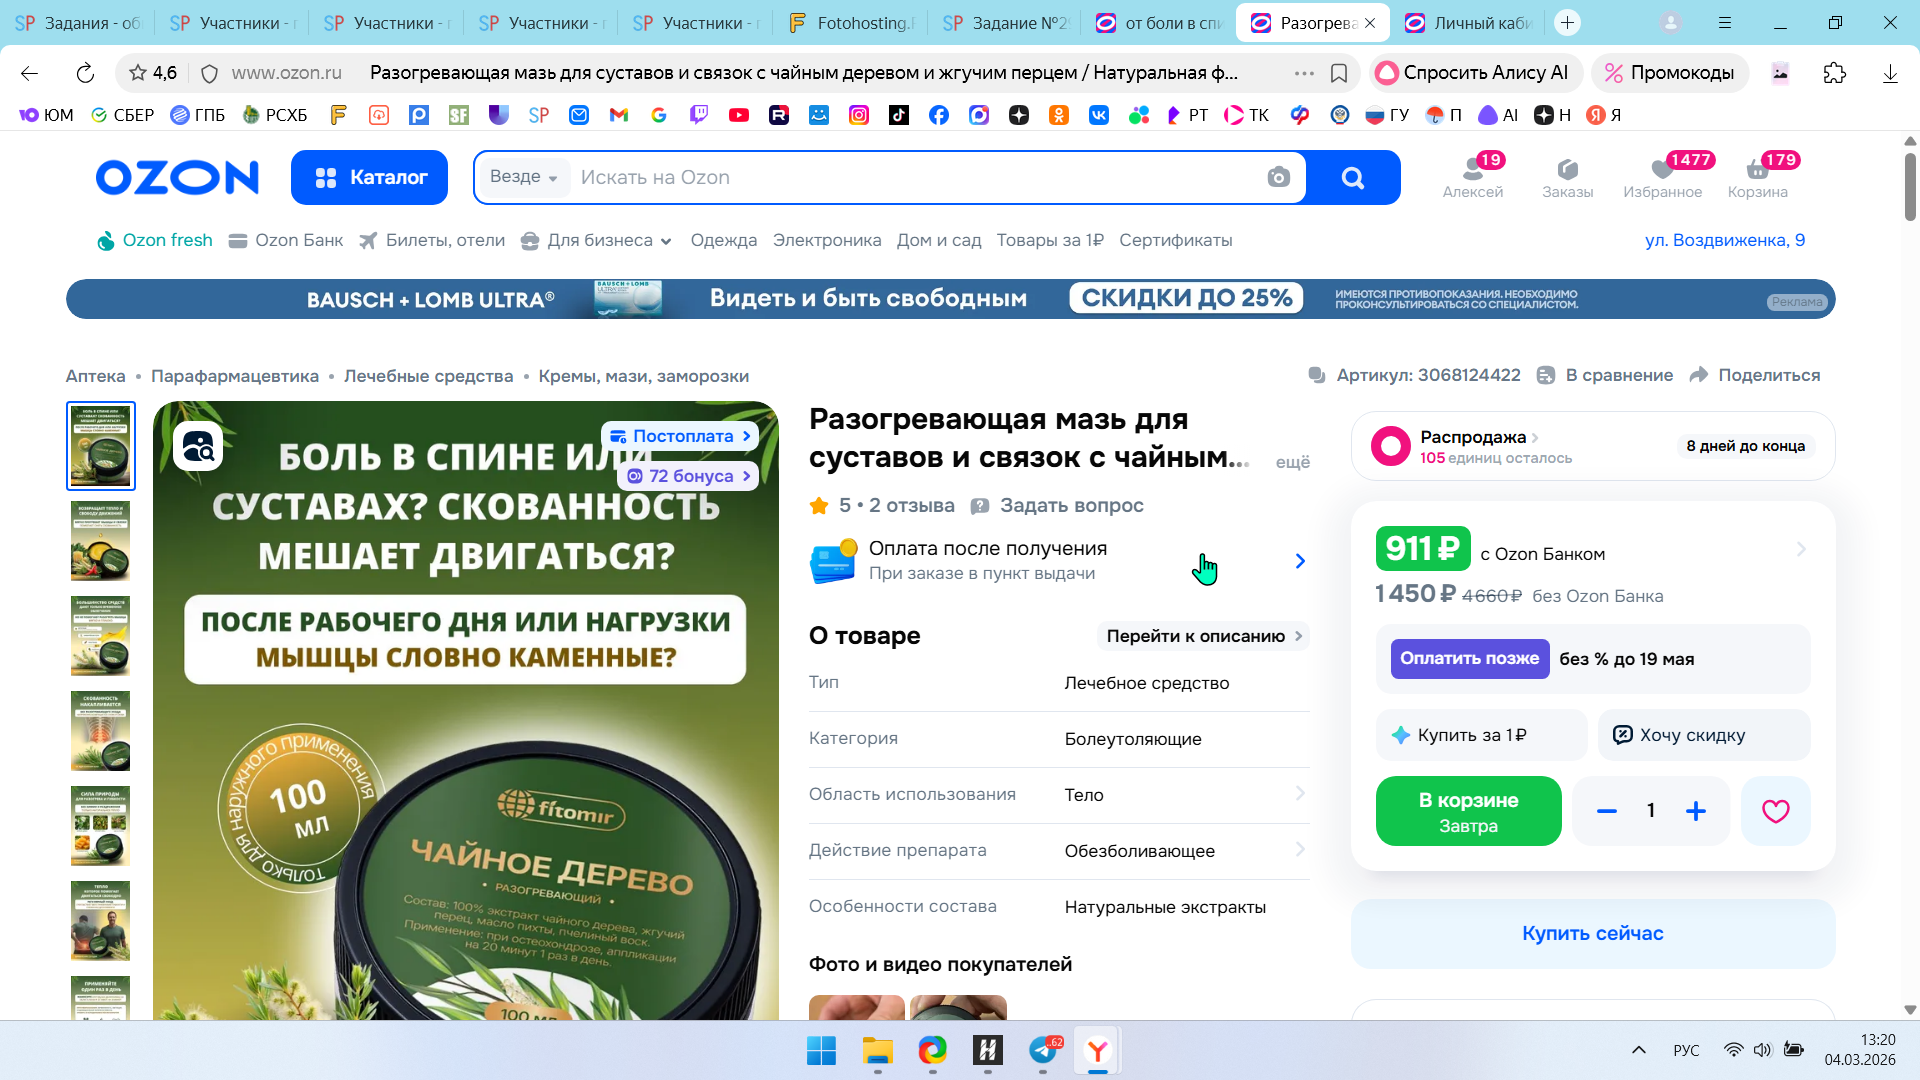Add product to favorites heart icon
Image resolution: width=1920 pixels, height=1080 pixels.
1775,811
